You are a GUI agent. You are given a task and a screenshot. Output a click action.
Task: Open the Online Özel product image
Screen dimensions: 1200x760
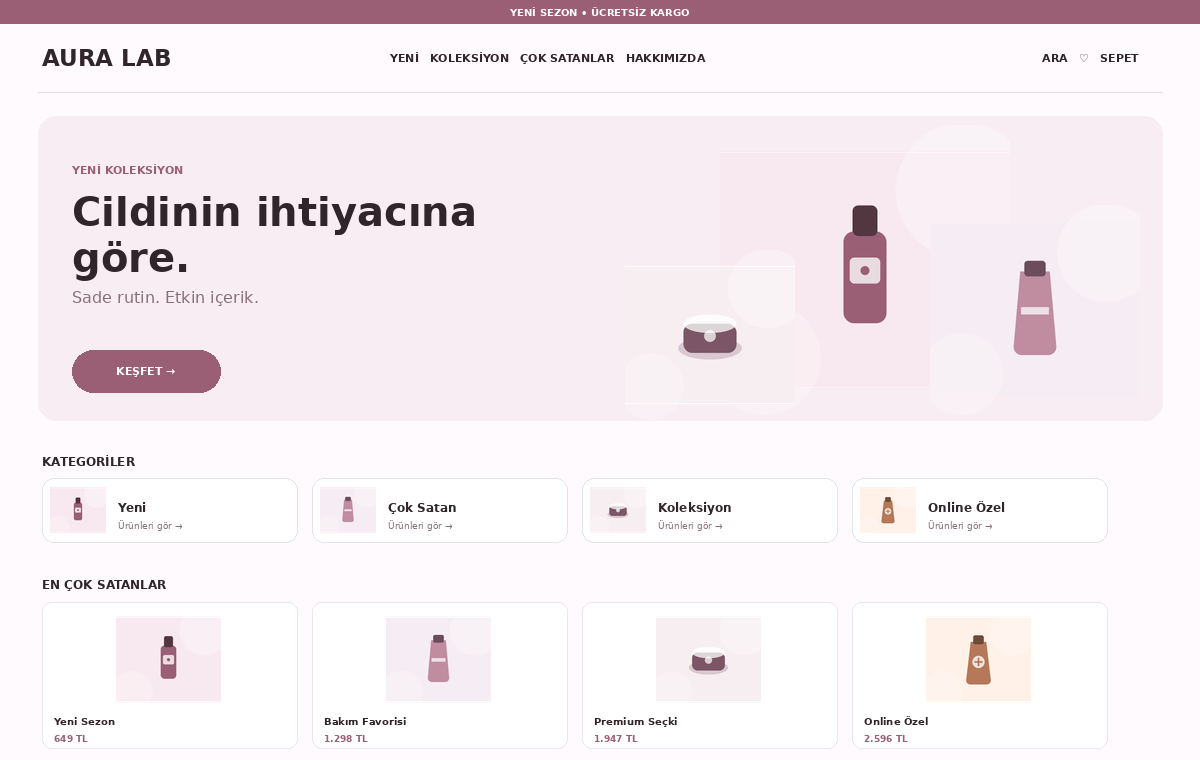pos(978,659)
